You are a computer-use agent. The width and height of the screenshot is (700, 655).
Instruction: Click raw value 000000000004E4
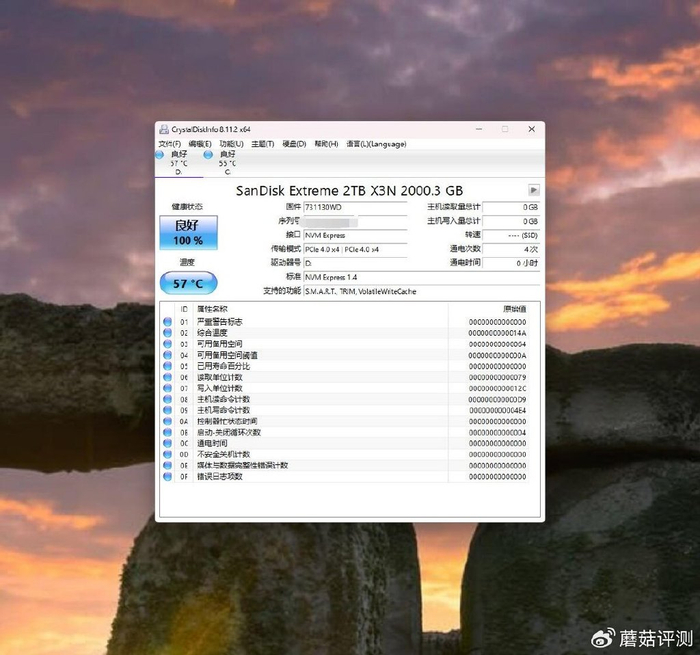[x=497, y=410]
